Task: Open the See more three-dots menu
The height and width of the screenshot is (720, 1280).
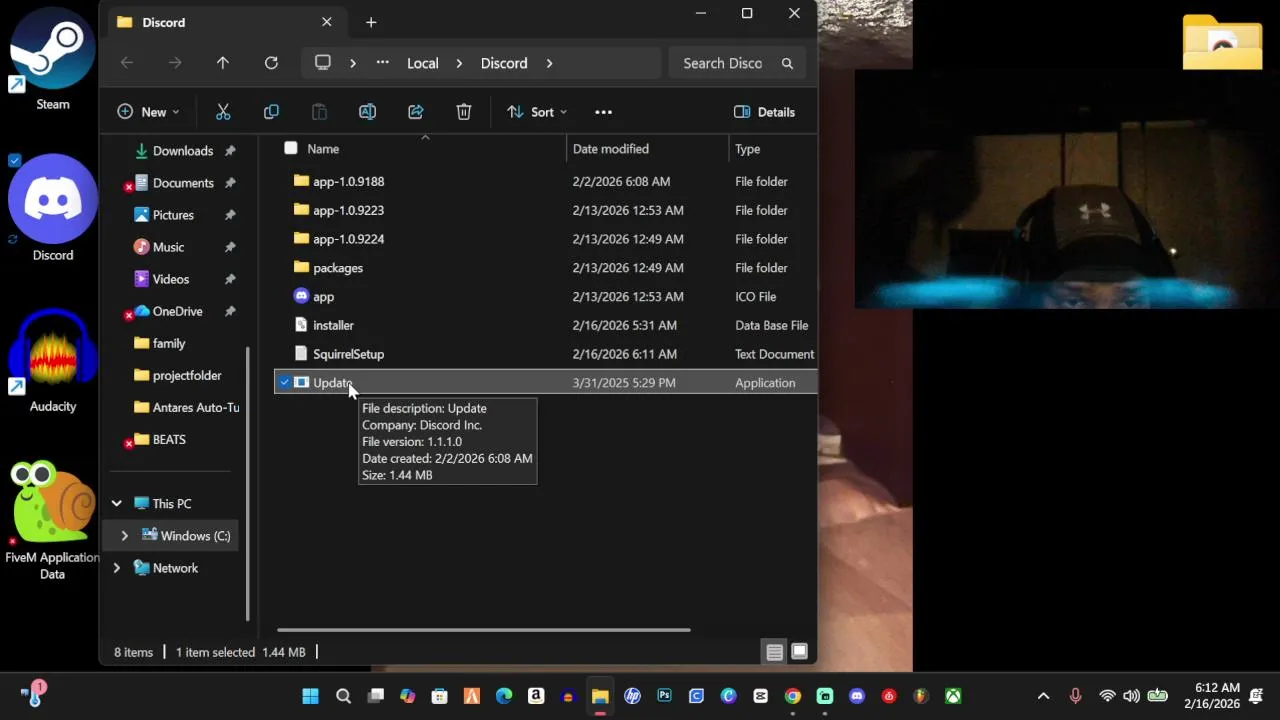Action: tap(603, 112)
